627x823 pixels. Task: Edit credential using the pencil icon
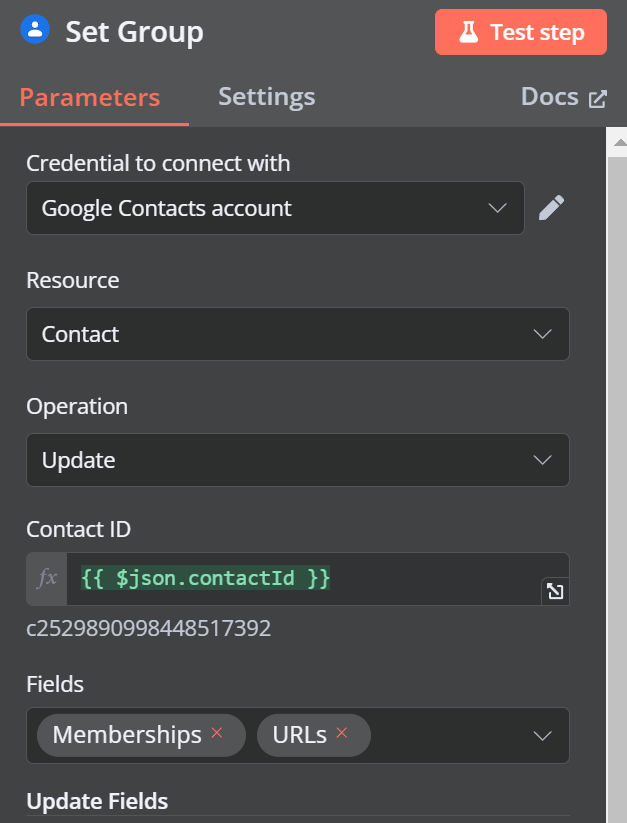click(x=551, y=208)
